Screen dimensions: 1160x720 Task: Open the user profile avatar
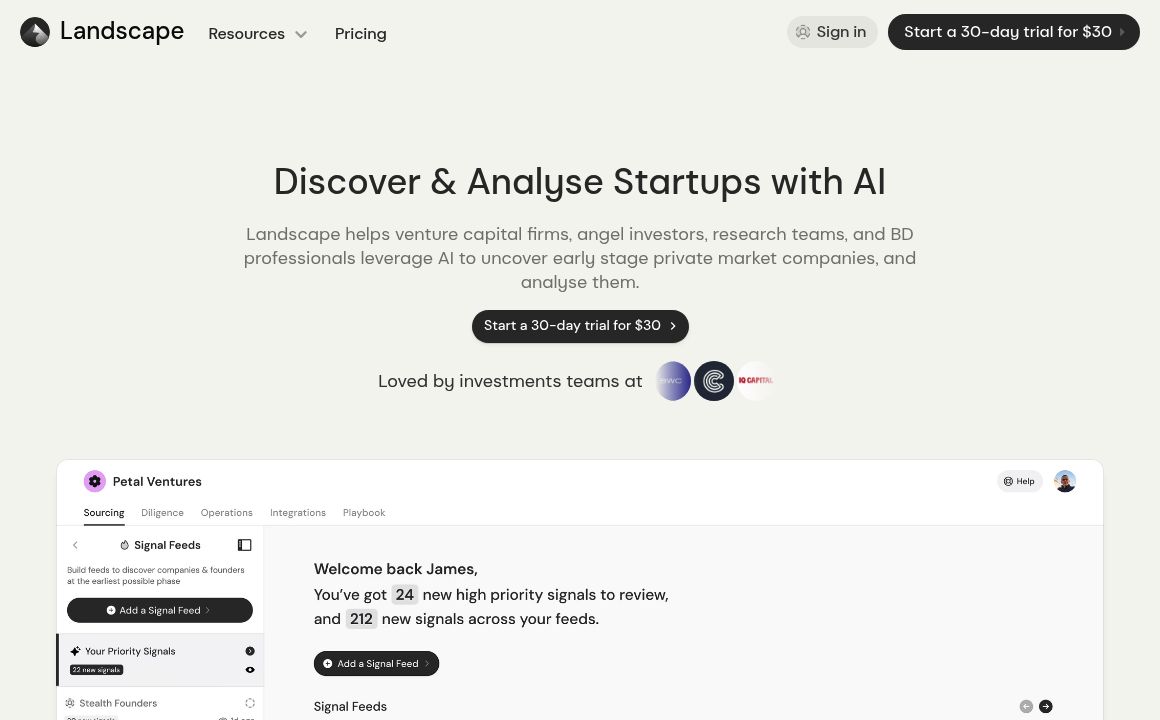tap(1065, 481)
